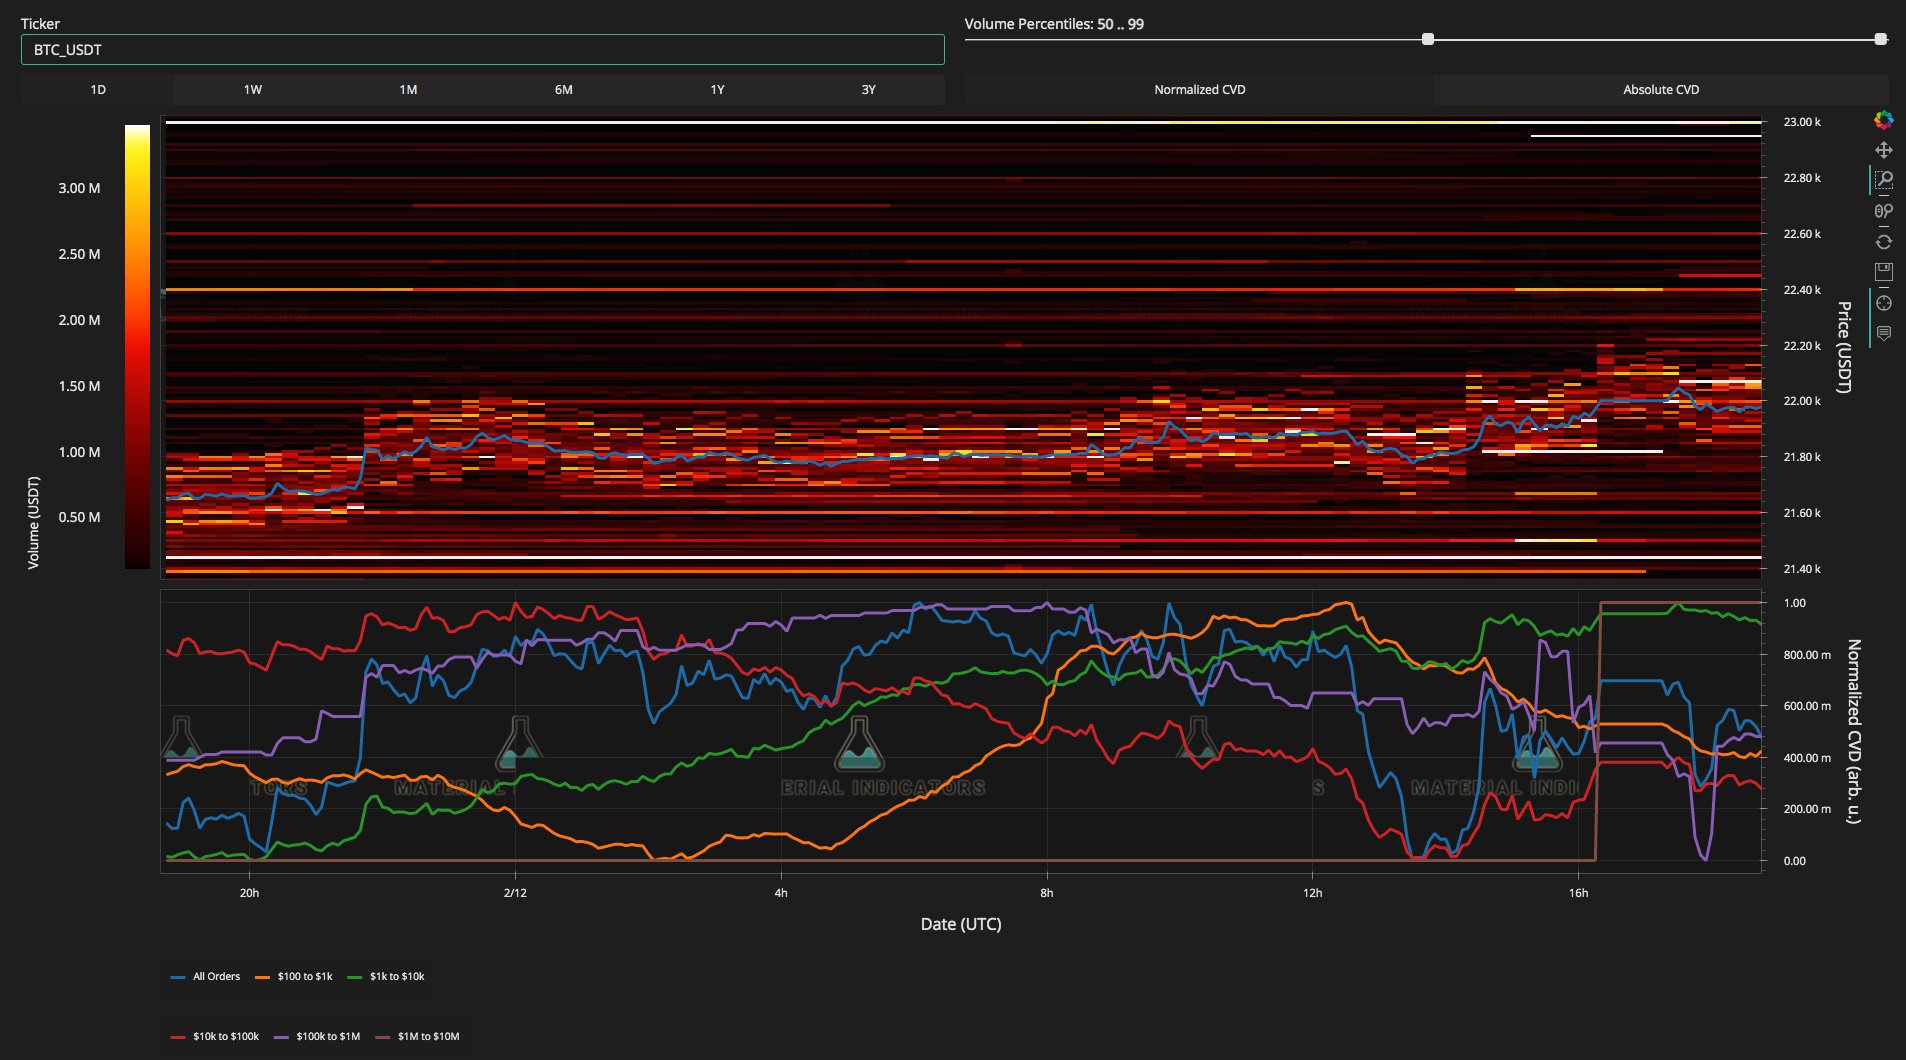Choose the 1Y timeframe

point(717,90)
